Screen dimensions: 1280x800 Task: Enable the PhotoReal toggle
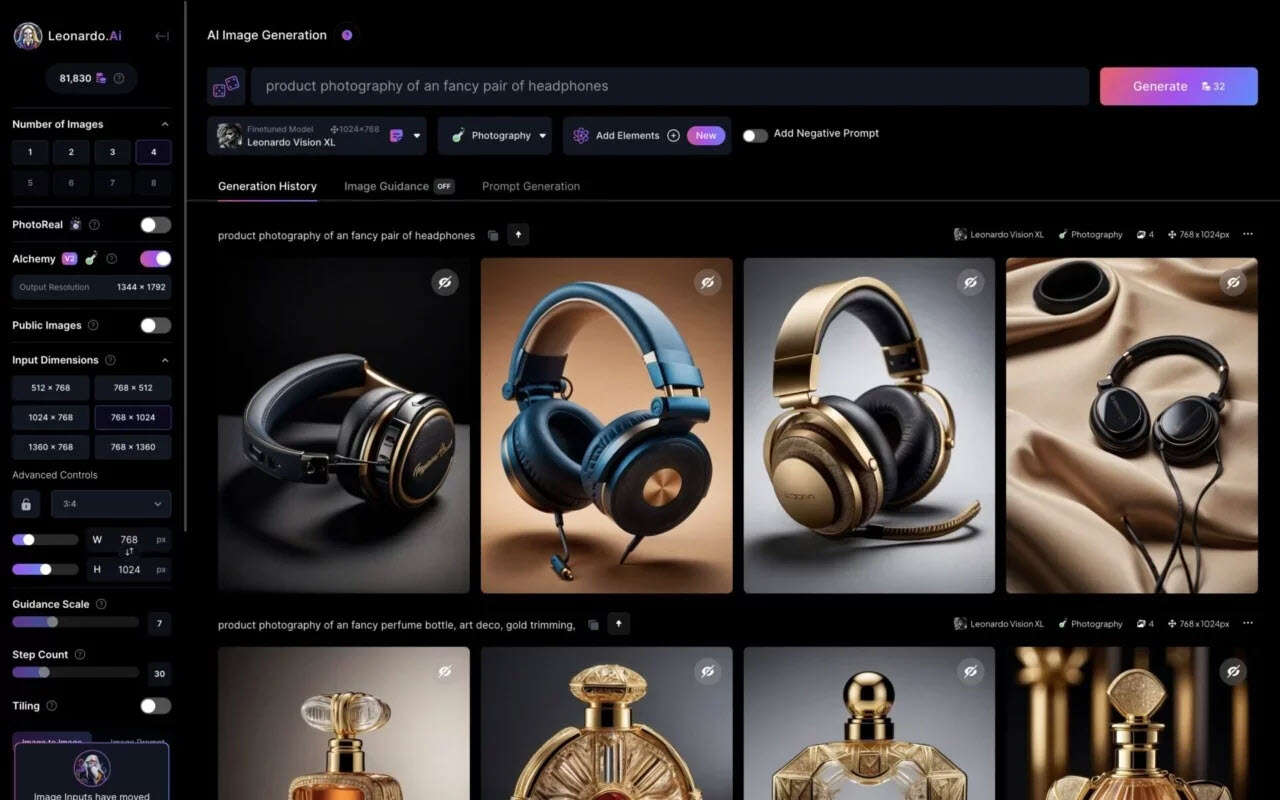[155, 225]
